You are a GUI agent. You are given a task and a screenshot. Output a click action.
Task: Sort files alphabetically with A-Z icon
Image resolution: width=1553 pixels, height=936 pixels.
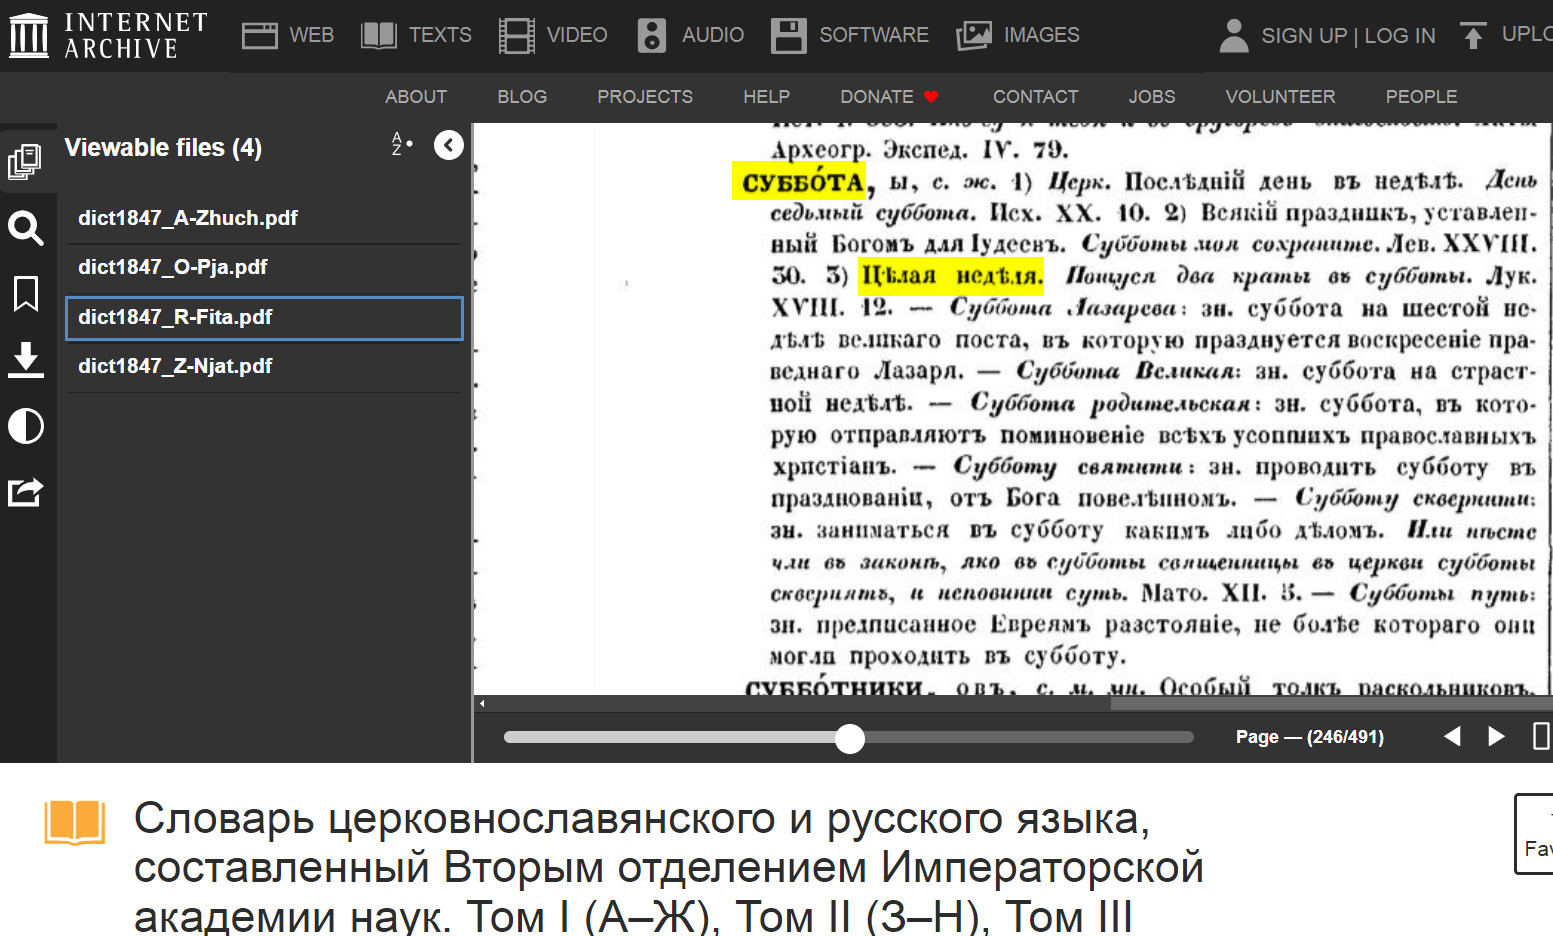pyautogui.click(x=402, y=144)
